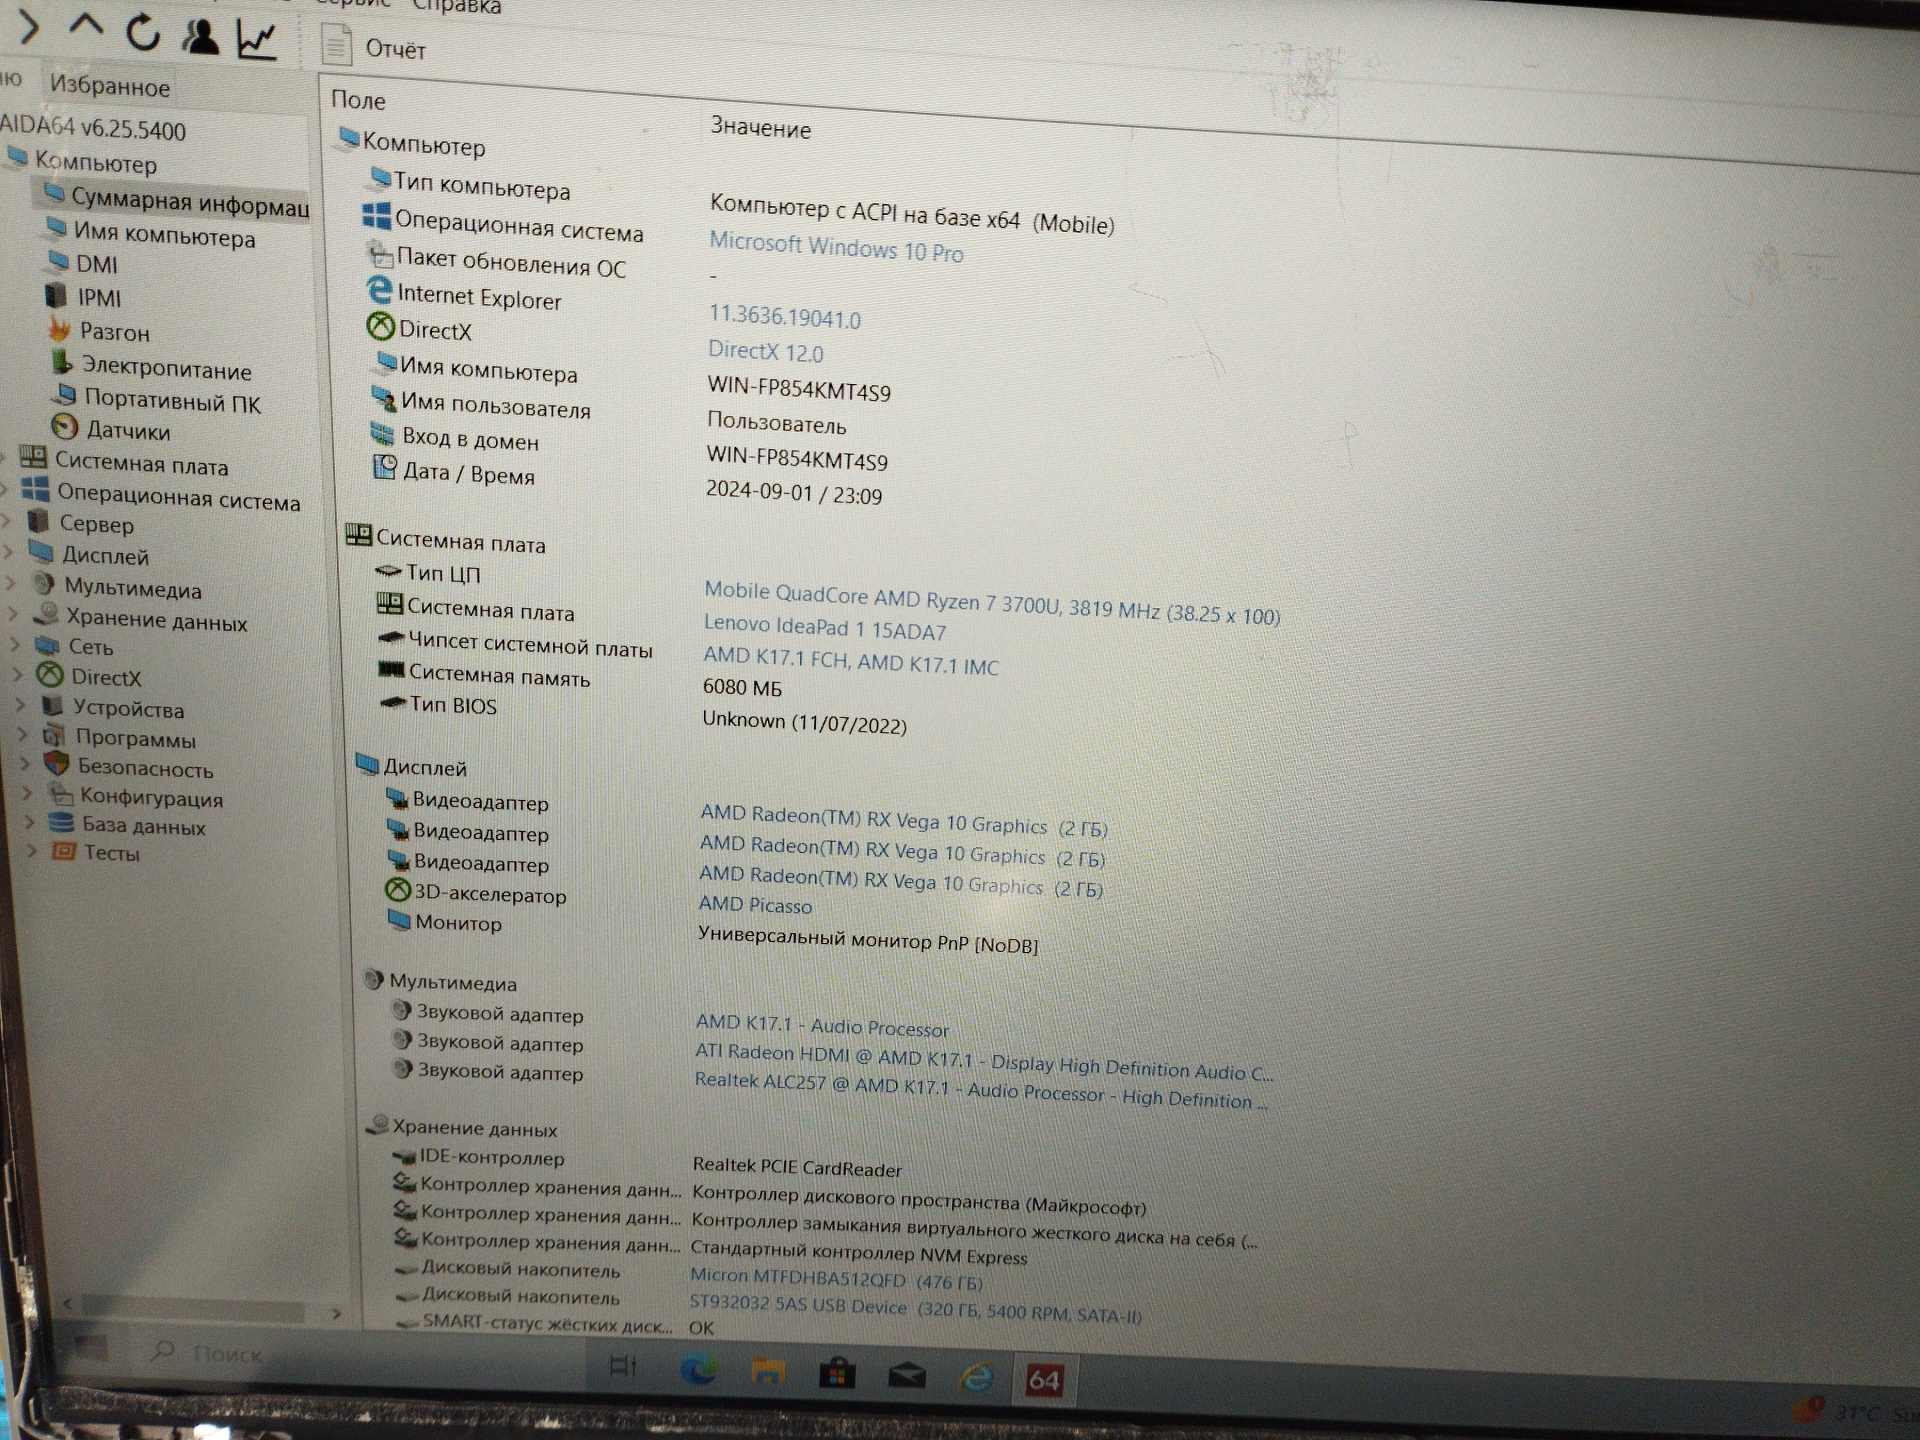This screenshot has height=1440, width=1920.
Task: Click the Портативный ПК laptop icon
Action: (66, 396)
